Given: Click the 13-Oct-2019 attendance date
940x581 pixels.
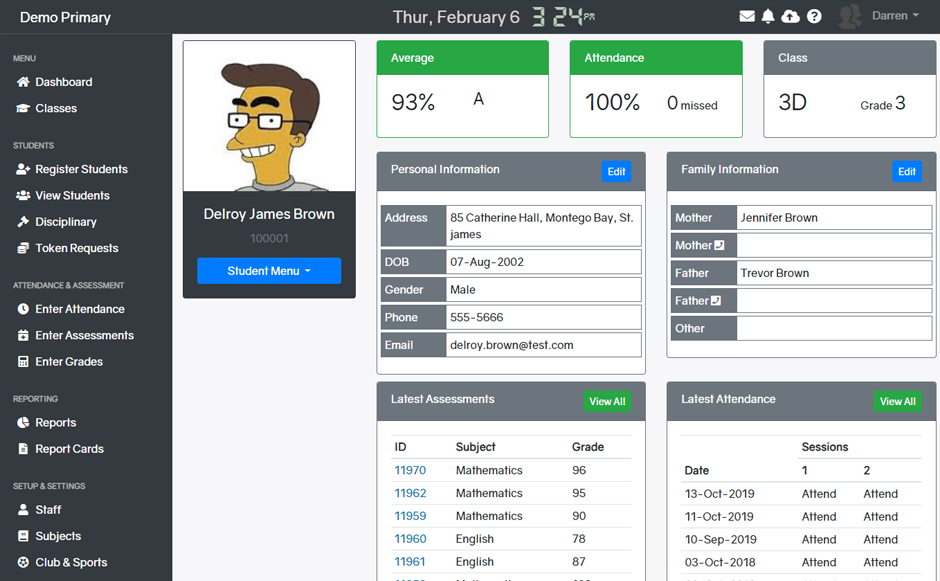Looking at the screenshot, I should tap(719, 494).
